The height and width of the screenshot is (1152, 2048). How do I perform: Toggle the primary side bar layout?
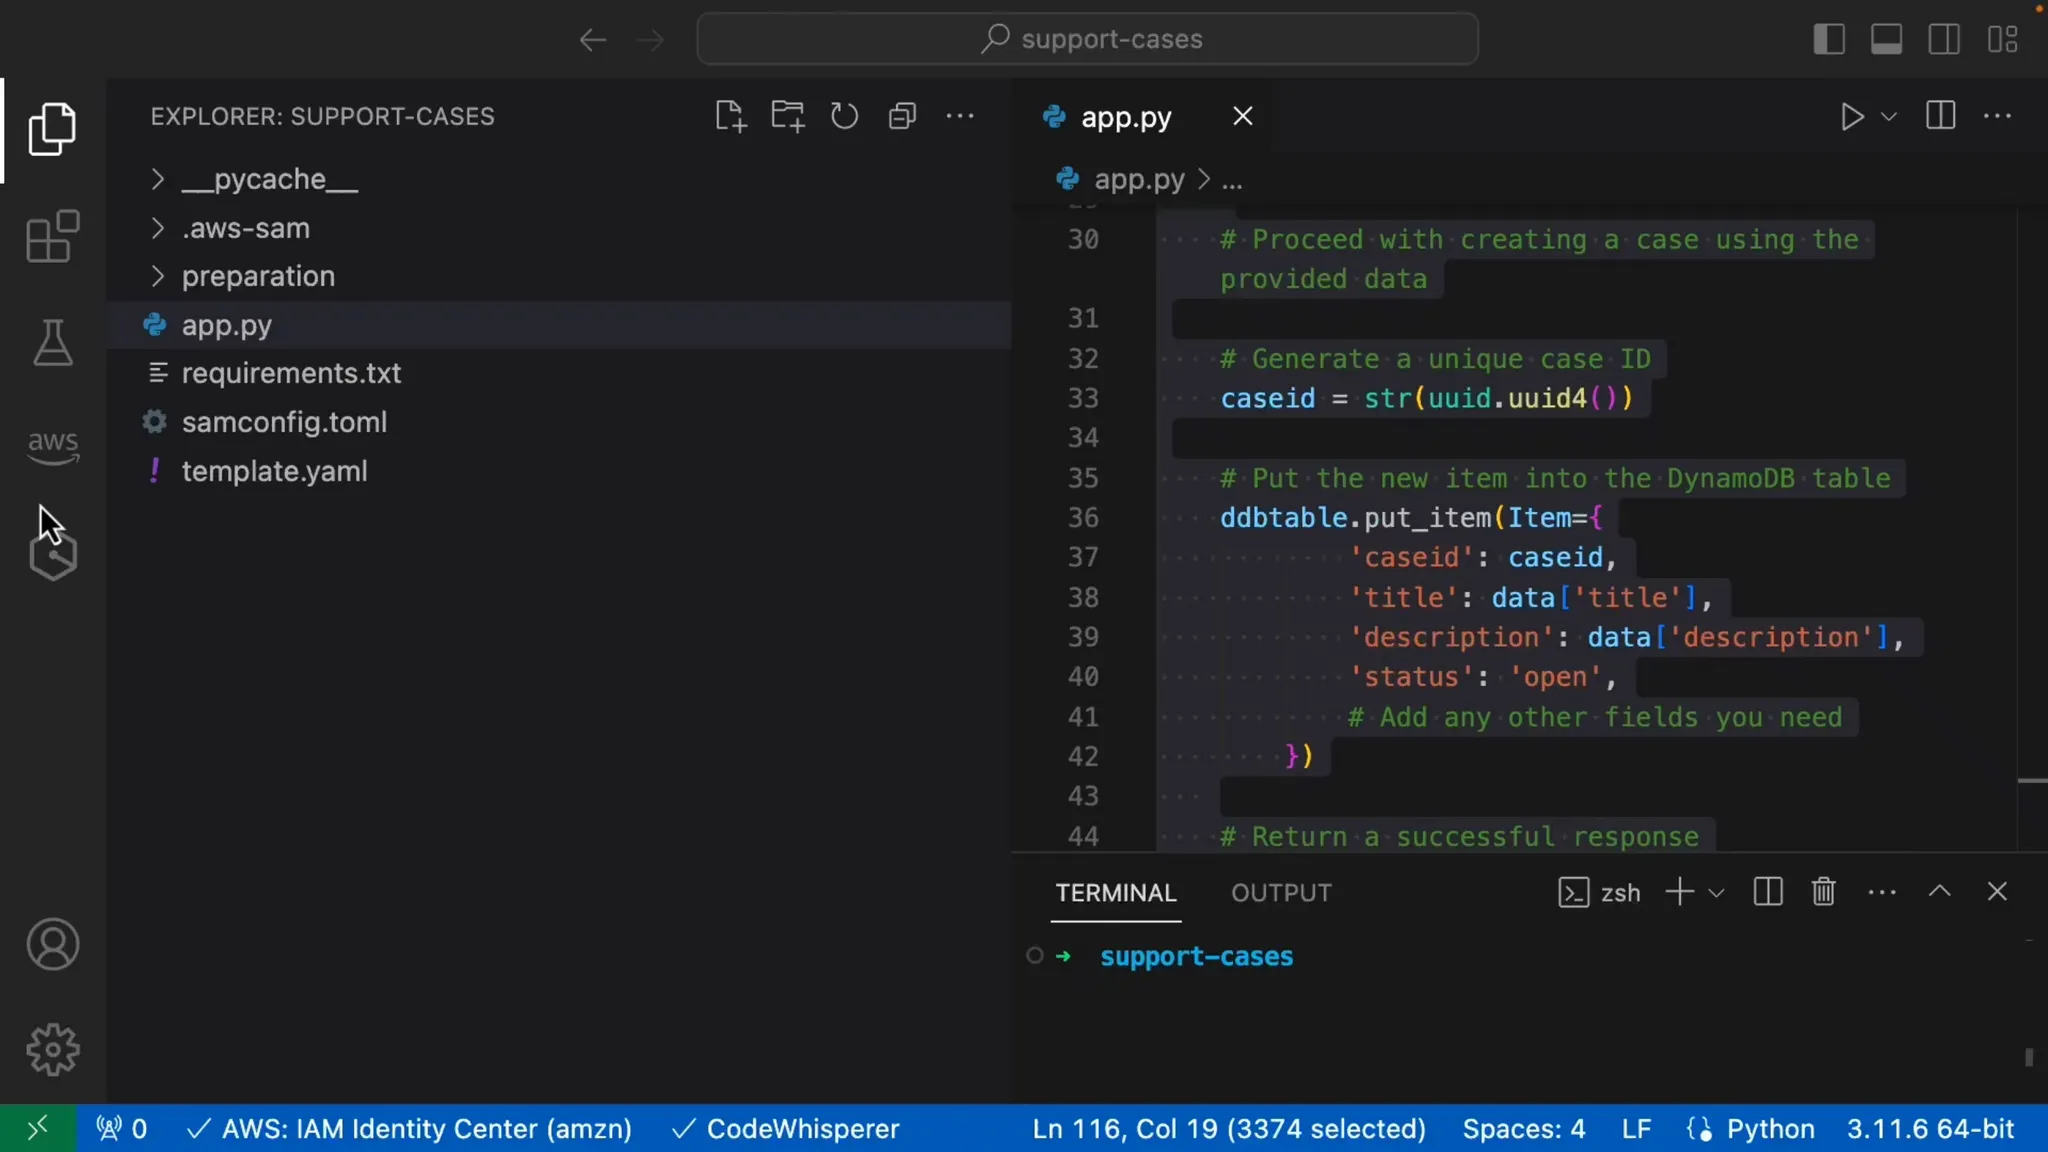click(x=1829, y=39)
